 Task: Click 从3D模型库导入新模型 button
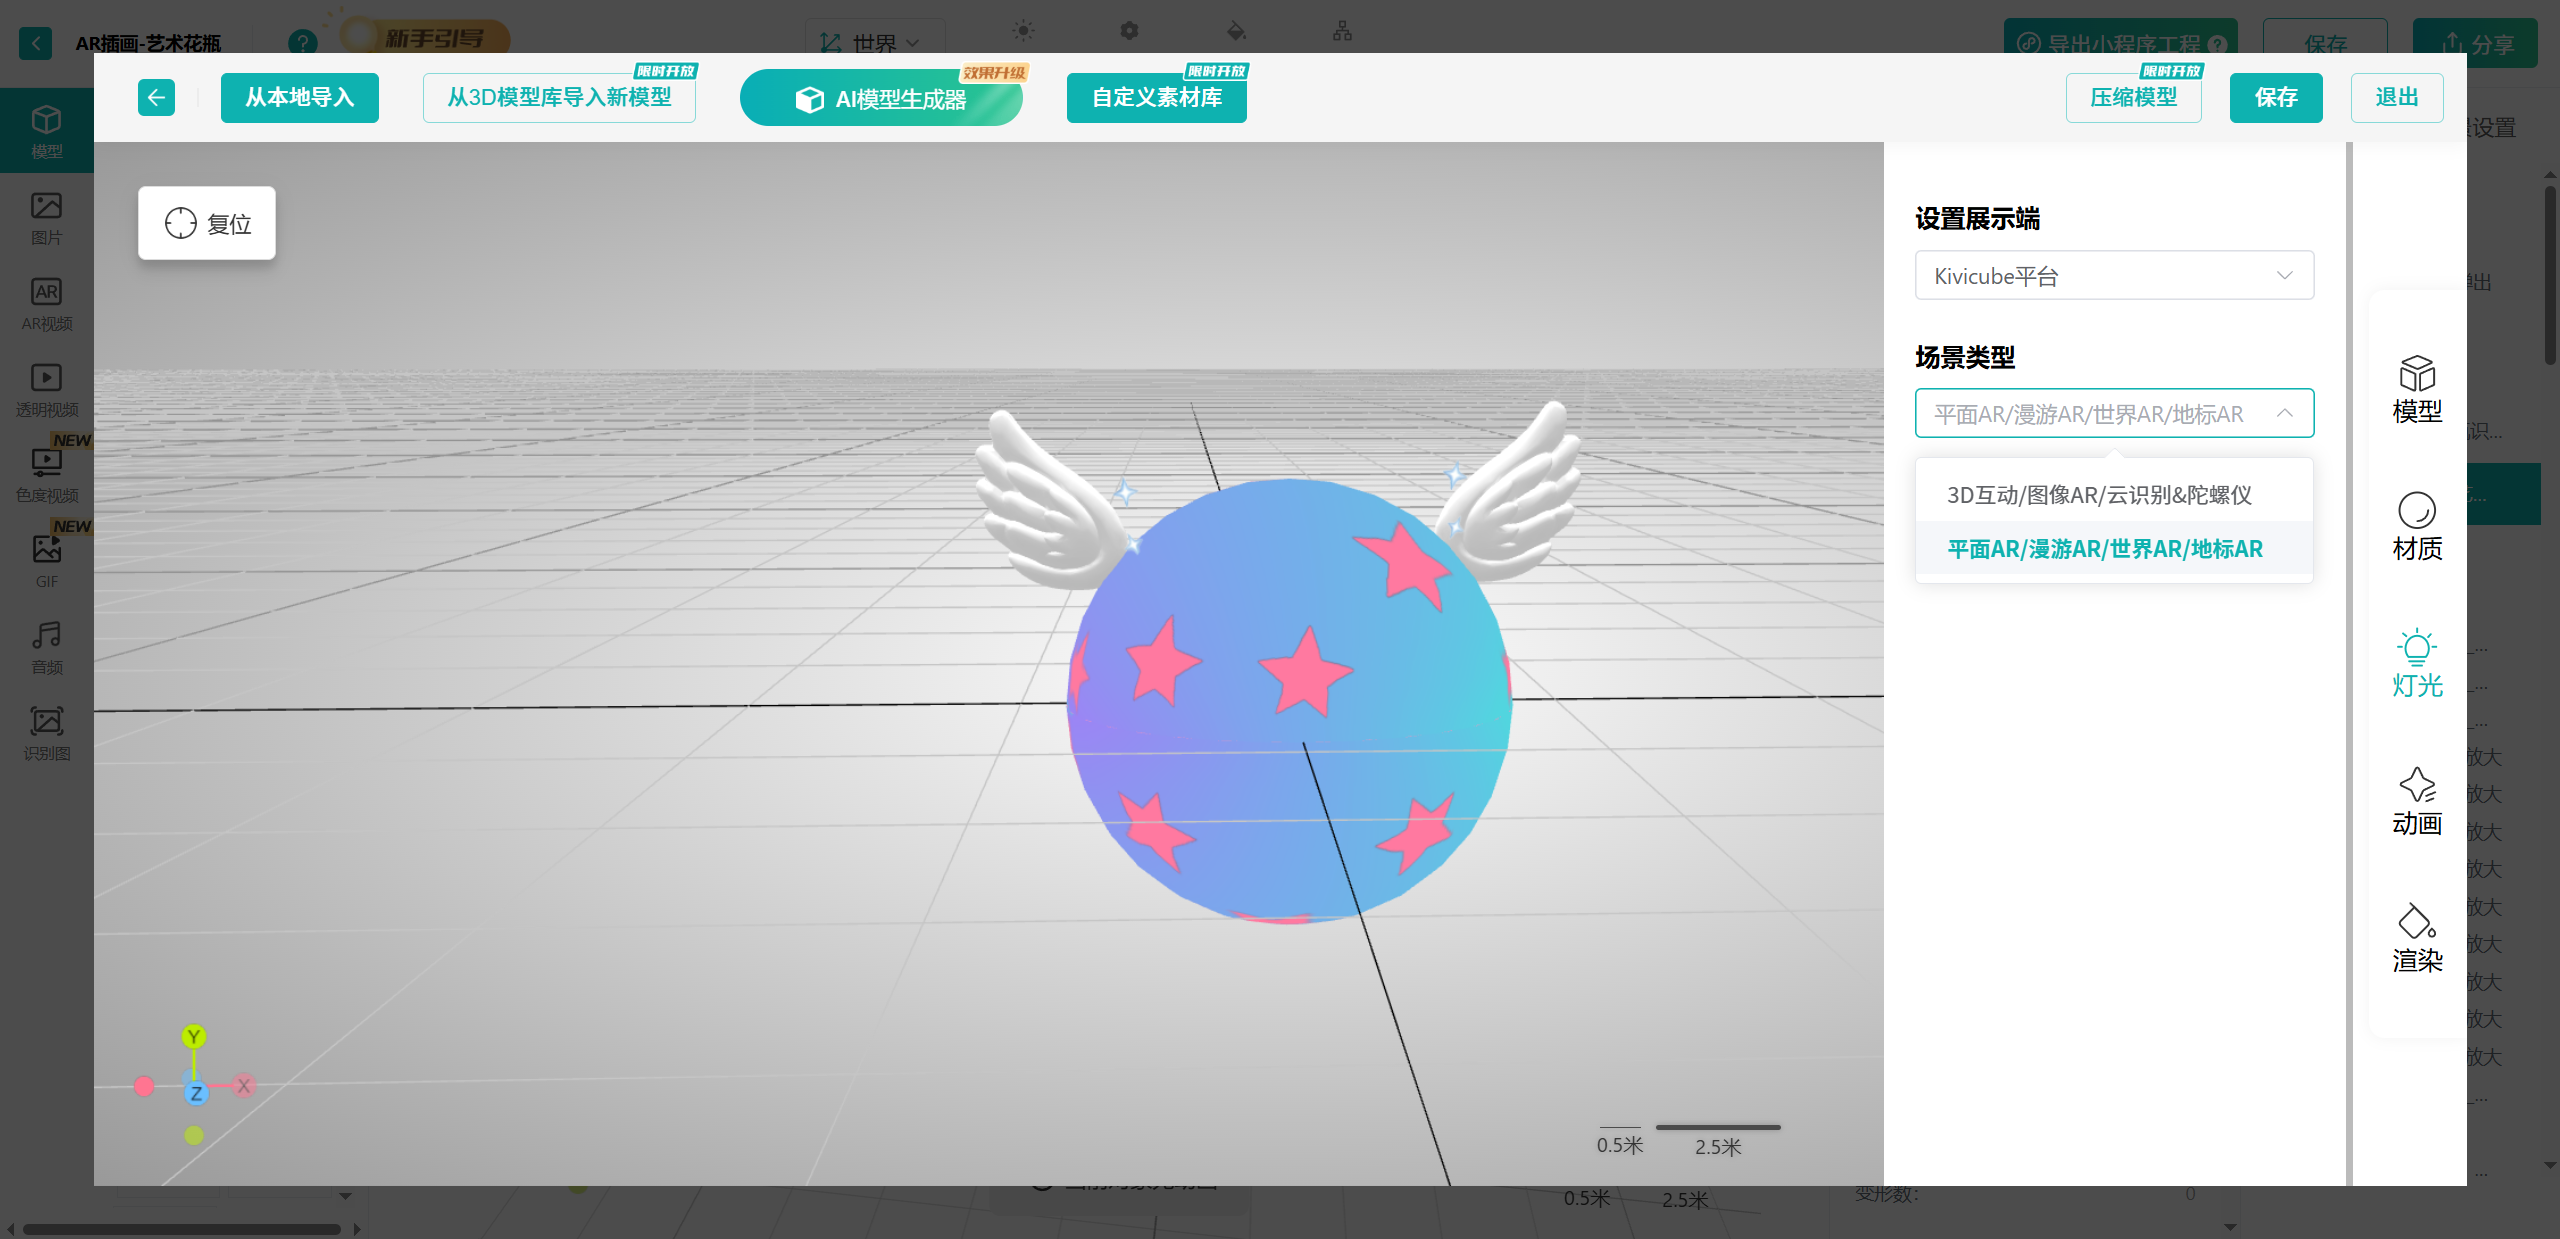pos(559,98)
